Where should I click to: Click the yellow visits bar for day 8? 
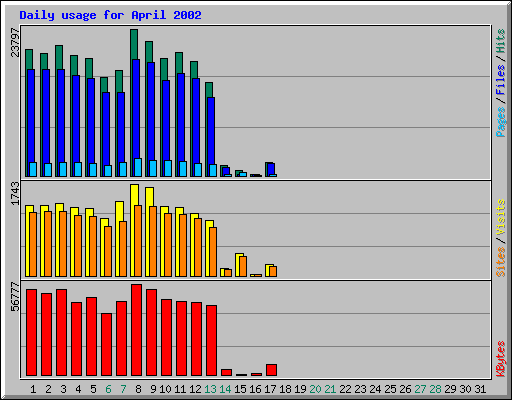click(134, 195)
